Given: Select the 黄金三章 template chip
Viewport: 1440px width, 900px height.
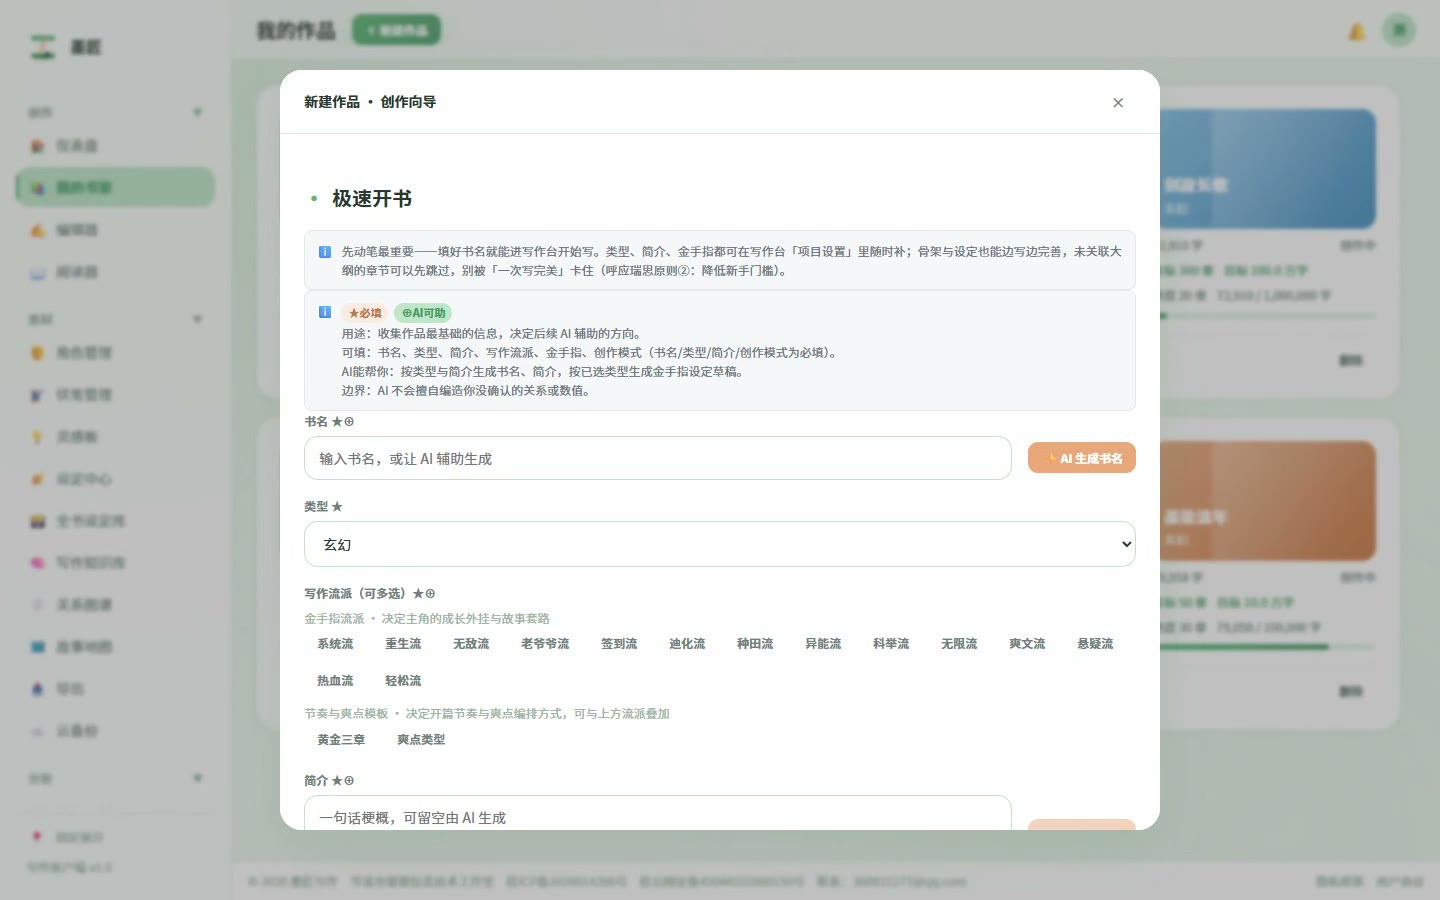Looking at the screenshot, I should coord(341,740).
